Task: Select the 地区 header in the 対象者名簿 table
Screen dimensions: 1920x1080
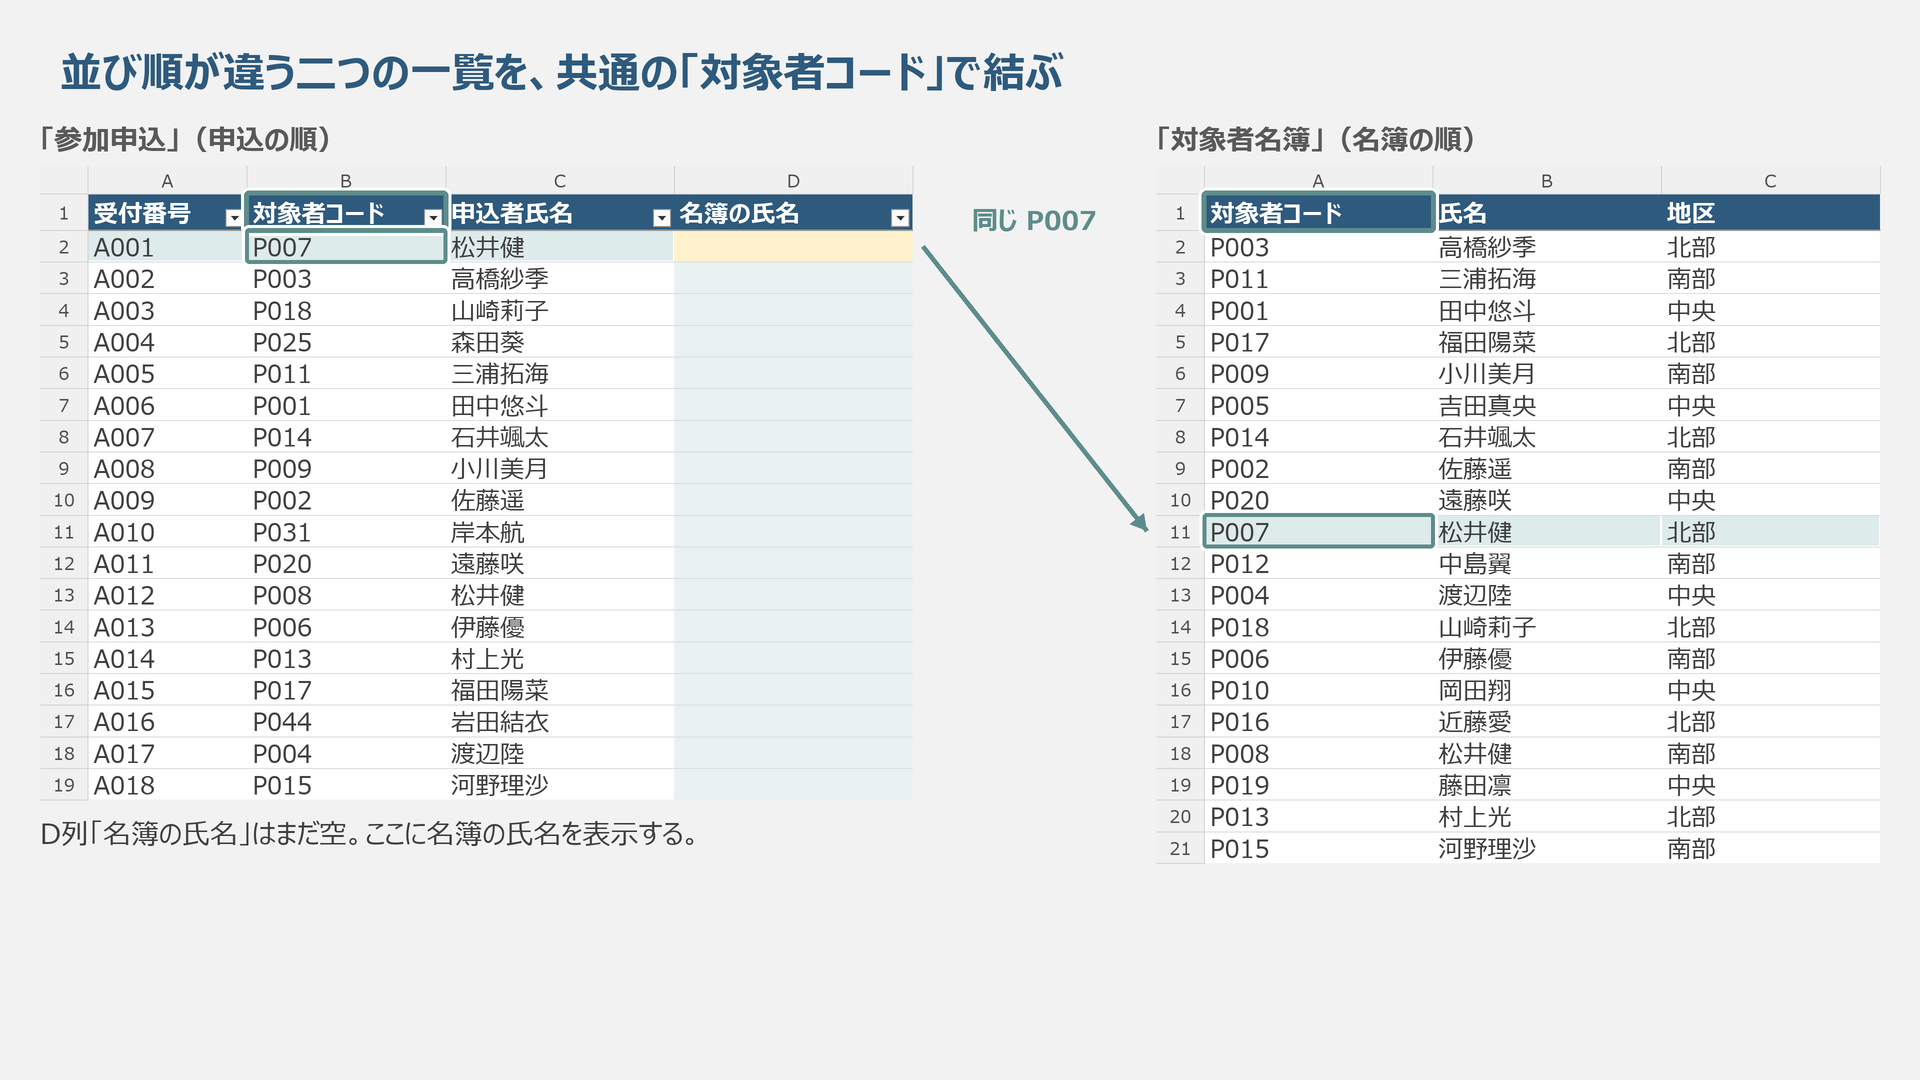Action: click(1770, 213)
